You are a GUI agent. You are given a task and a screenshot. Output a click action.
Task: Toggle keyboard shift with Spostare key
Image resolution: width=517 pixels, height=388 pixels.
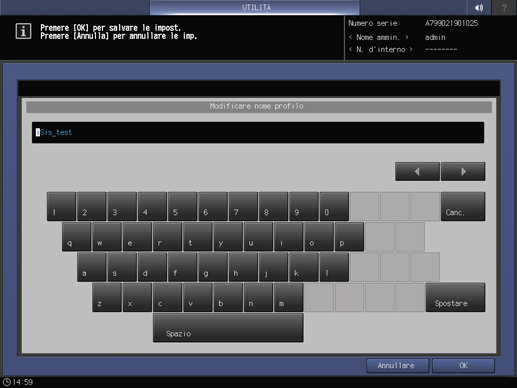point(455,298)
